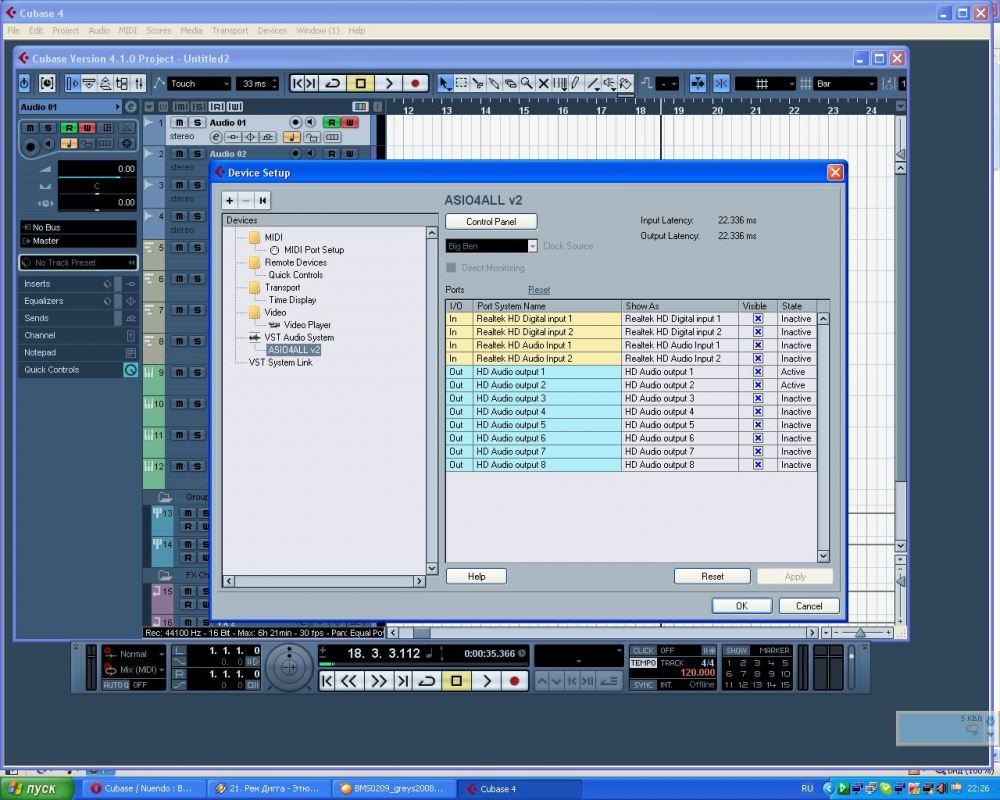
Task: Click Cancel in Device Setup
Action: tap(809, 606)
